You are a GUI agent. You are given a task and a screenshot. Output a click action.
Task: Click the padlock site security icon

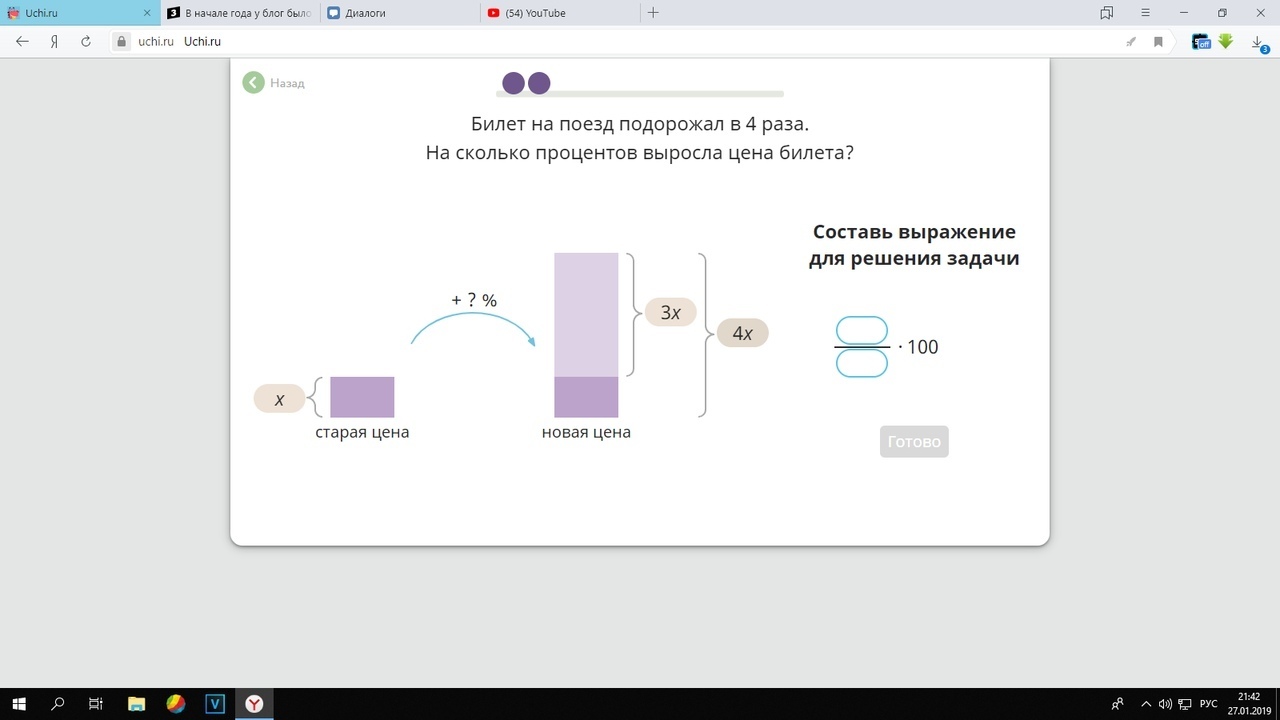click(x=121, y=42)
